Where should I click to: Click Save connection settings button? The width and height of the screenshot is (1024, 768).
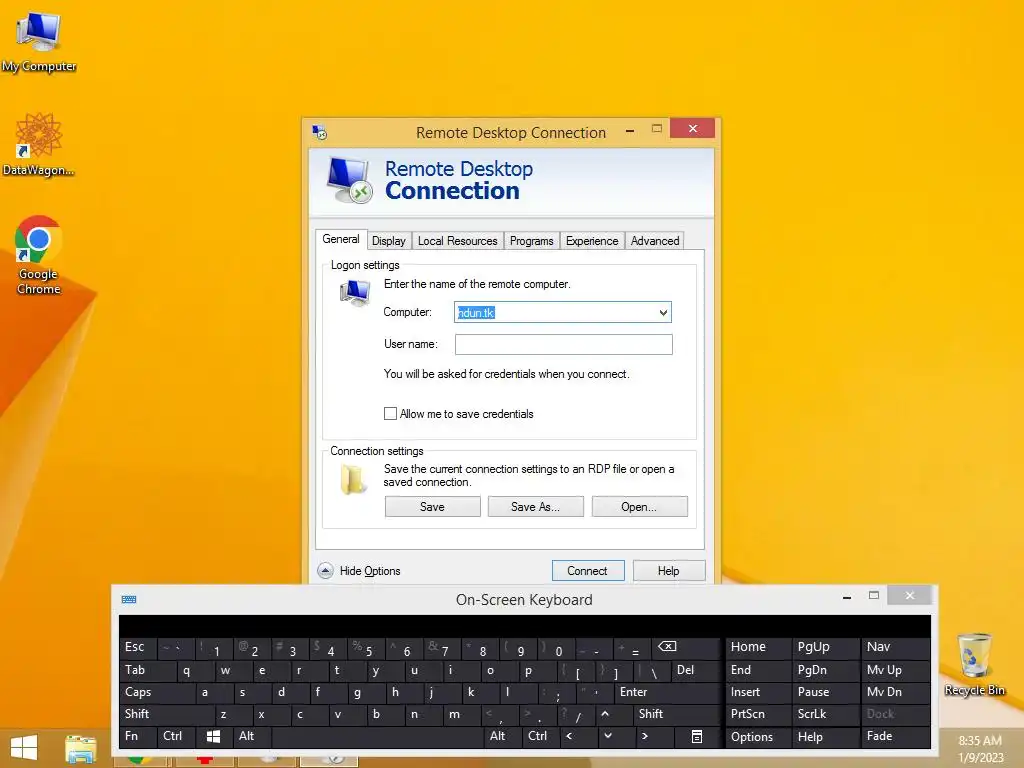tap(432, 507)
